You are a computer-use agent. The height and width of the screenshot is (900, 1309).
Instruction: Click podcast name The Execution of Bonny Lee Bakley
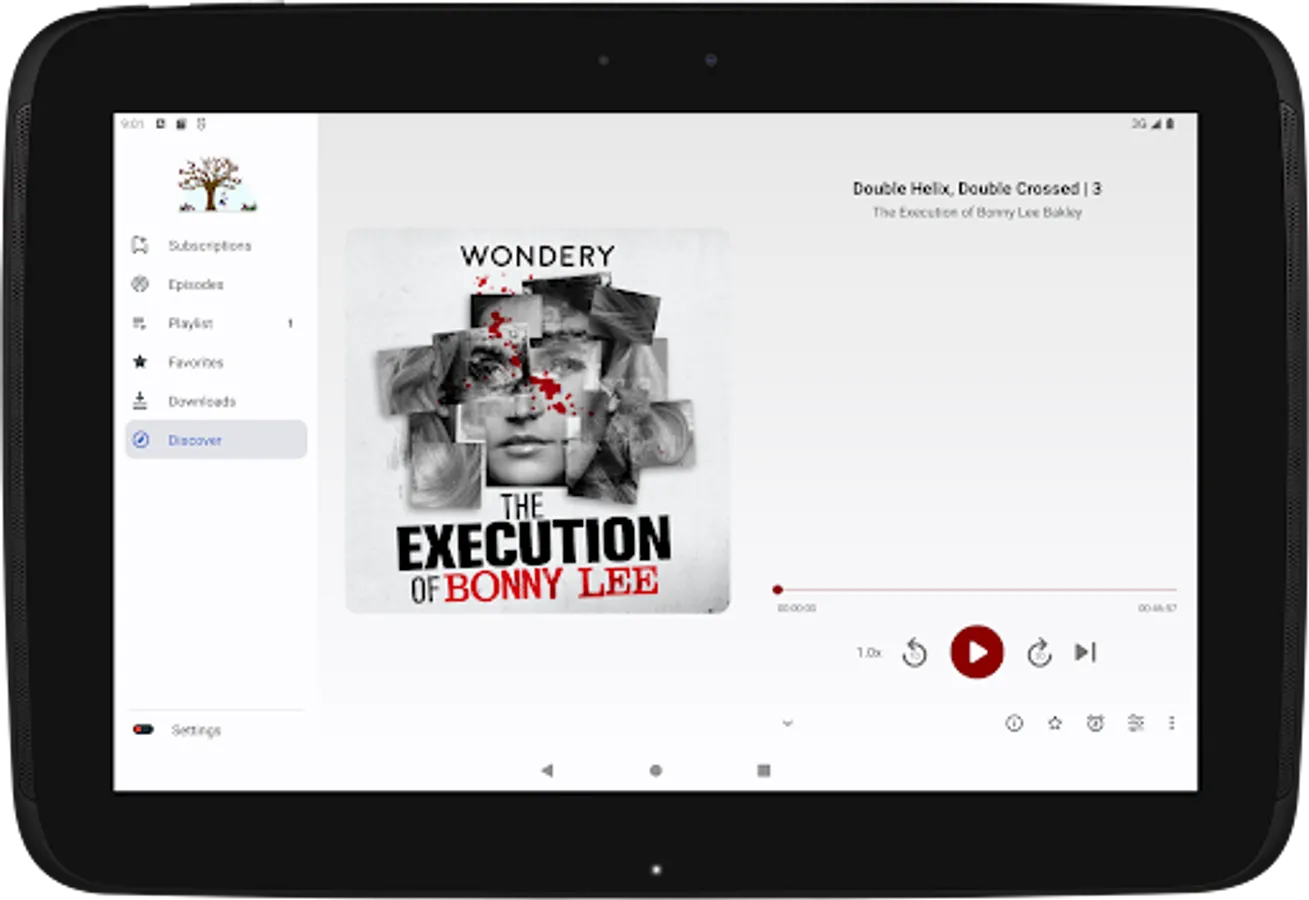pos(977,212)
